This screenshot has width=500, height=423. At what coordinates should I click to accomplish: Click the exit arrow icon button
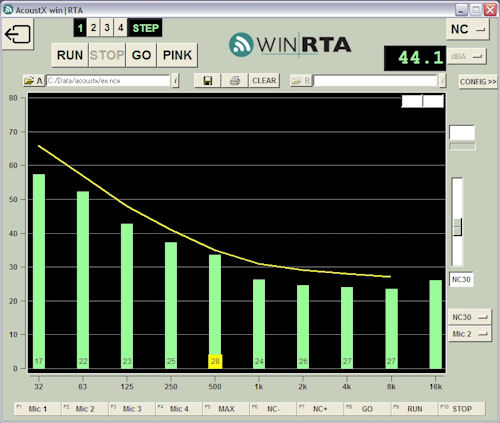tap(18, 34)
